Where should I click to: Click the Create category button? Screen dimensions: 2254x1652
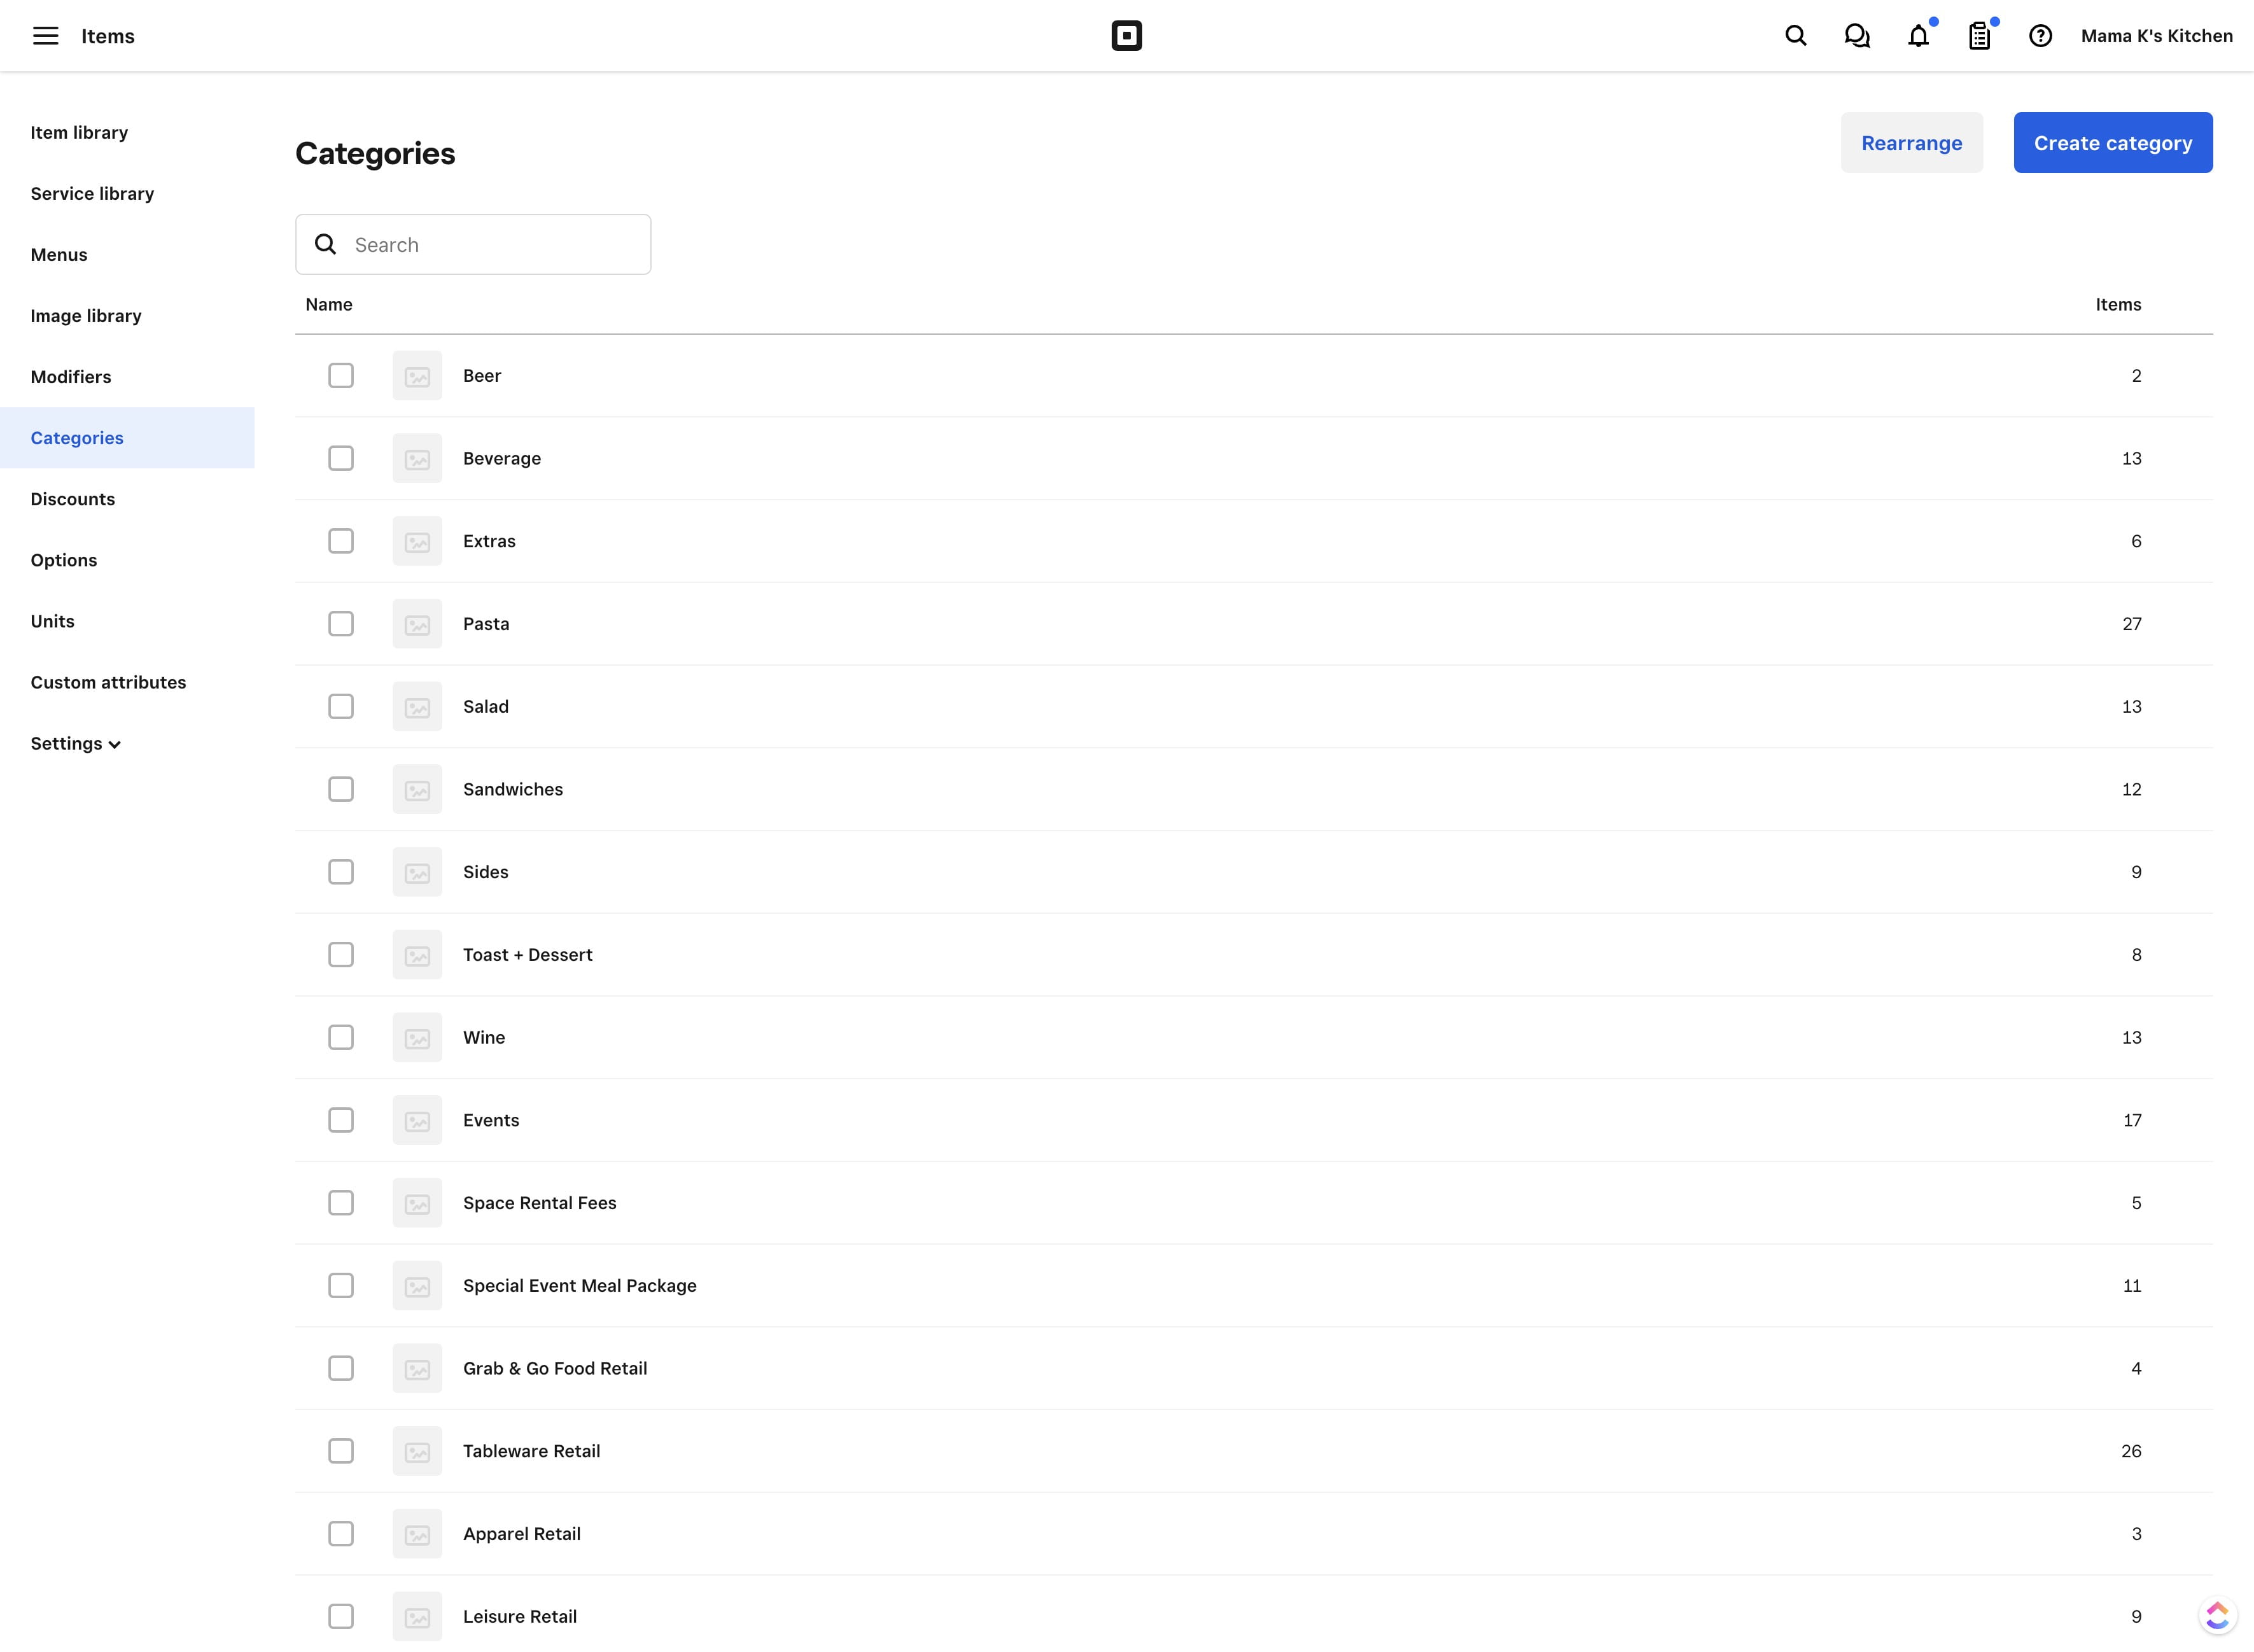coord(2113,142)
